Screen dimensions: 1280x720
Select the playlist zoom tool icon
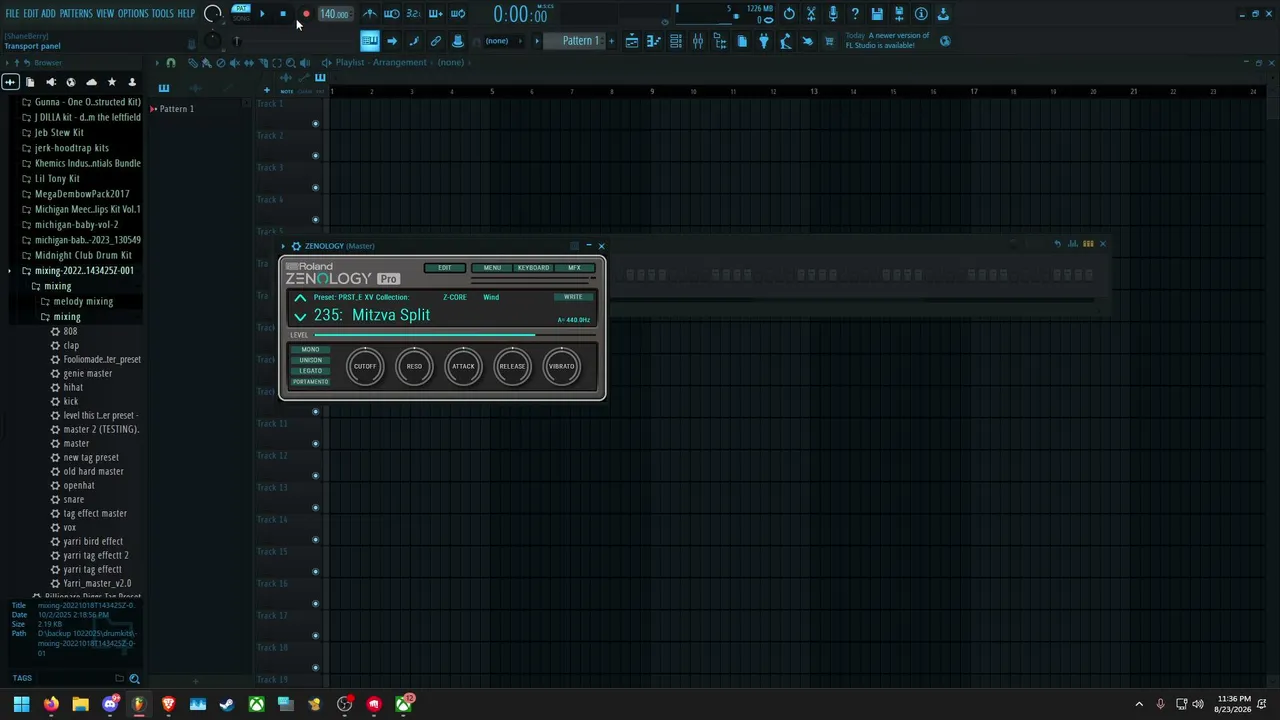[x=291, y=63]
